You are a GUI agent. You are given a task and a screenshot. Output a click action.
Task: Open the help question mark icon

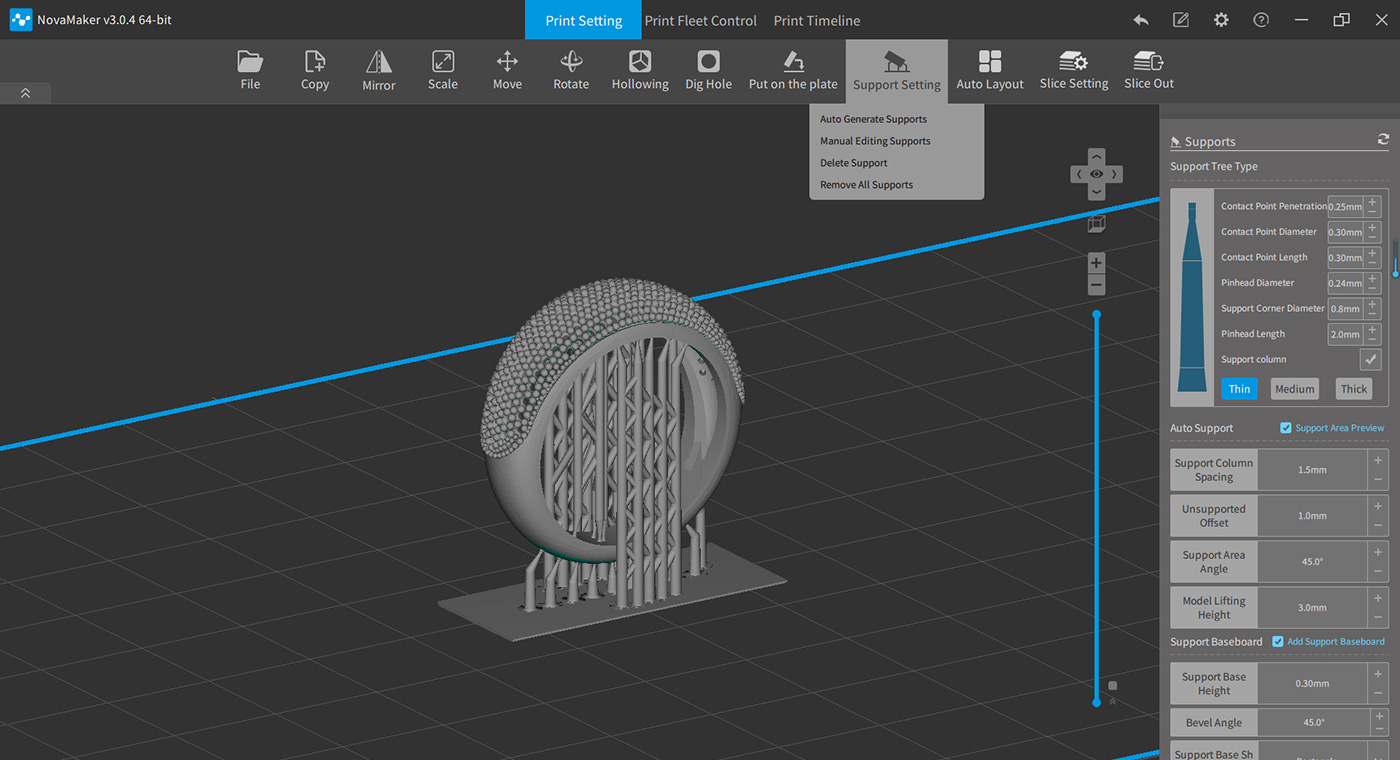pos(1261,20)
